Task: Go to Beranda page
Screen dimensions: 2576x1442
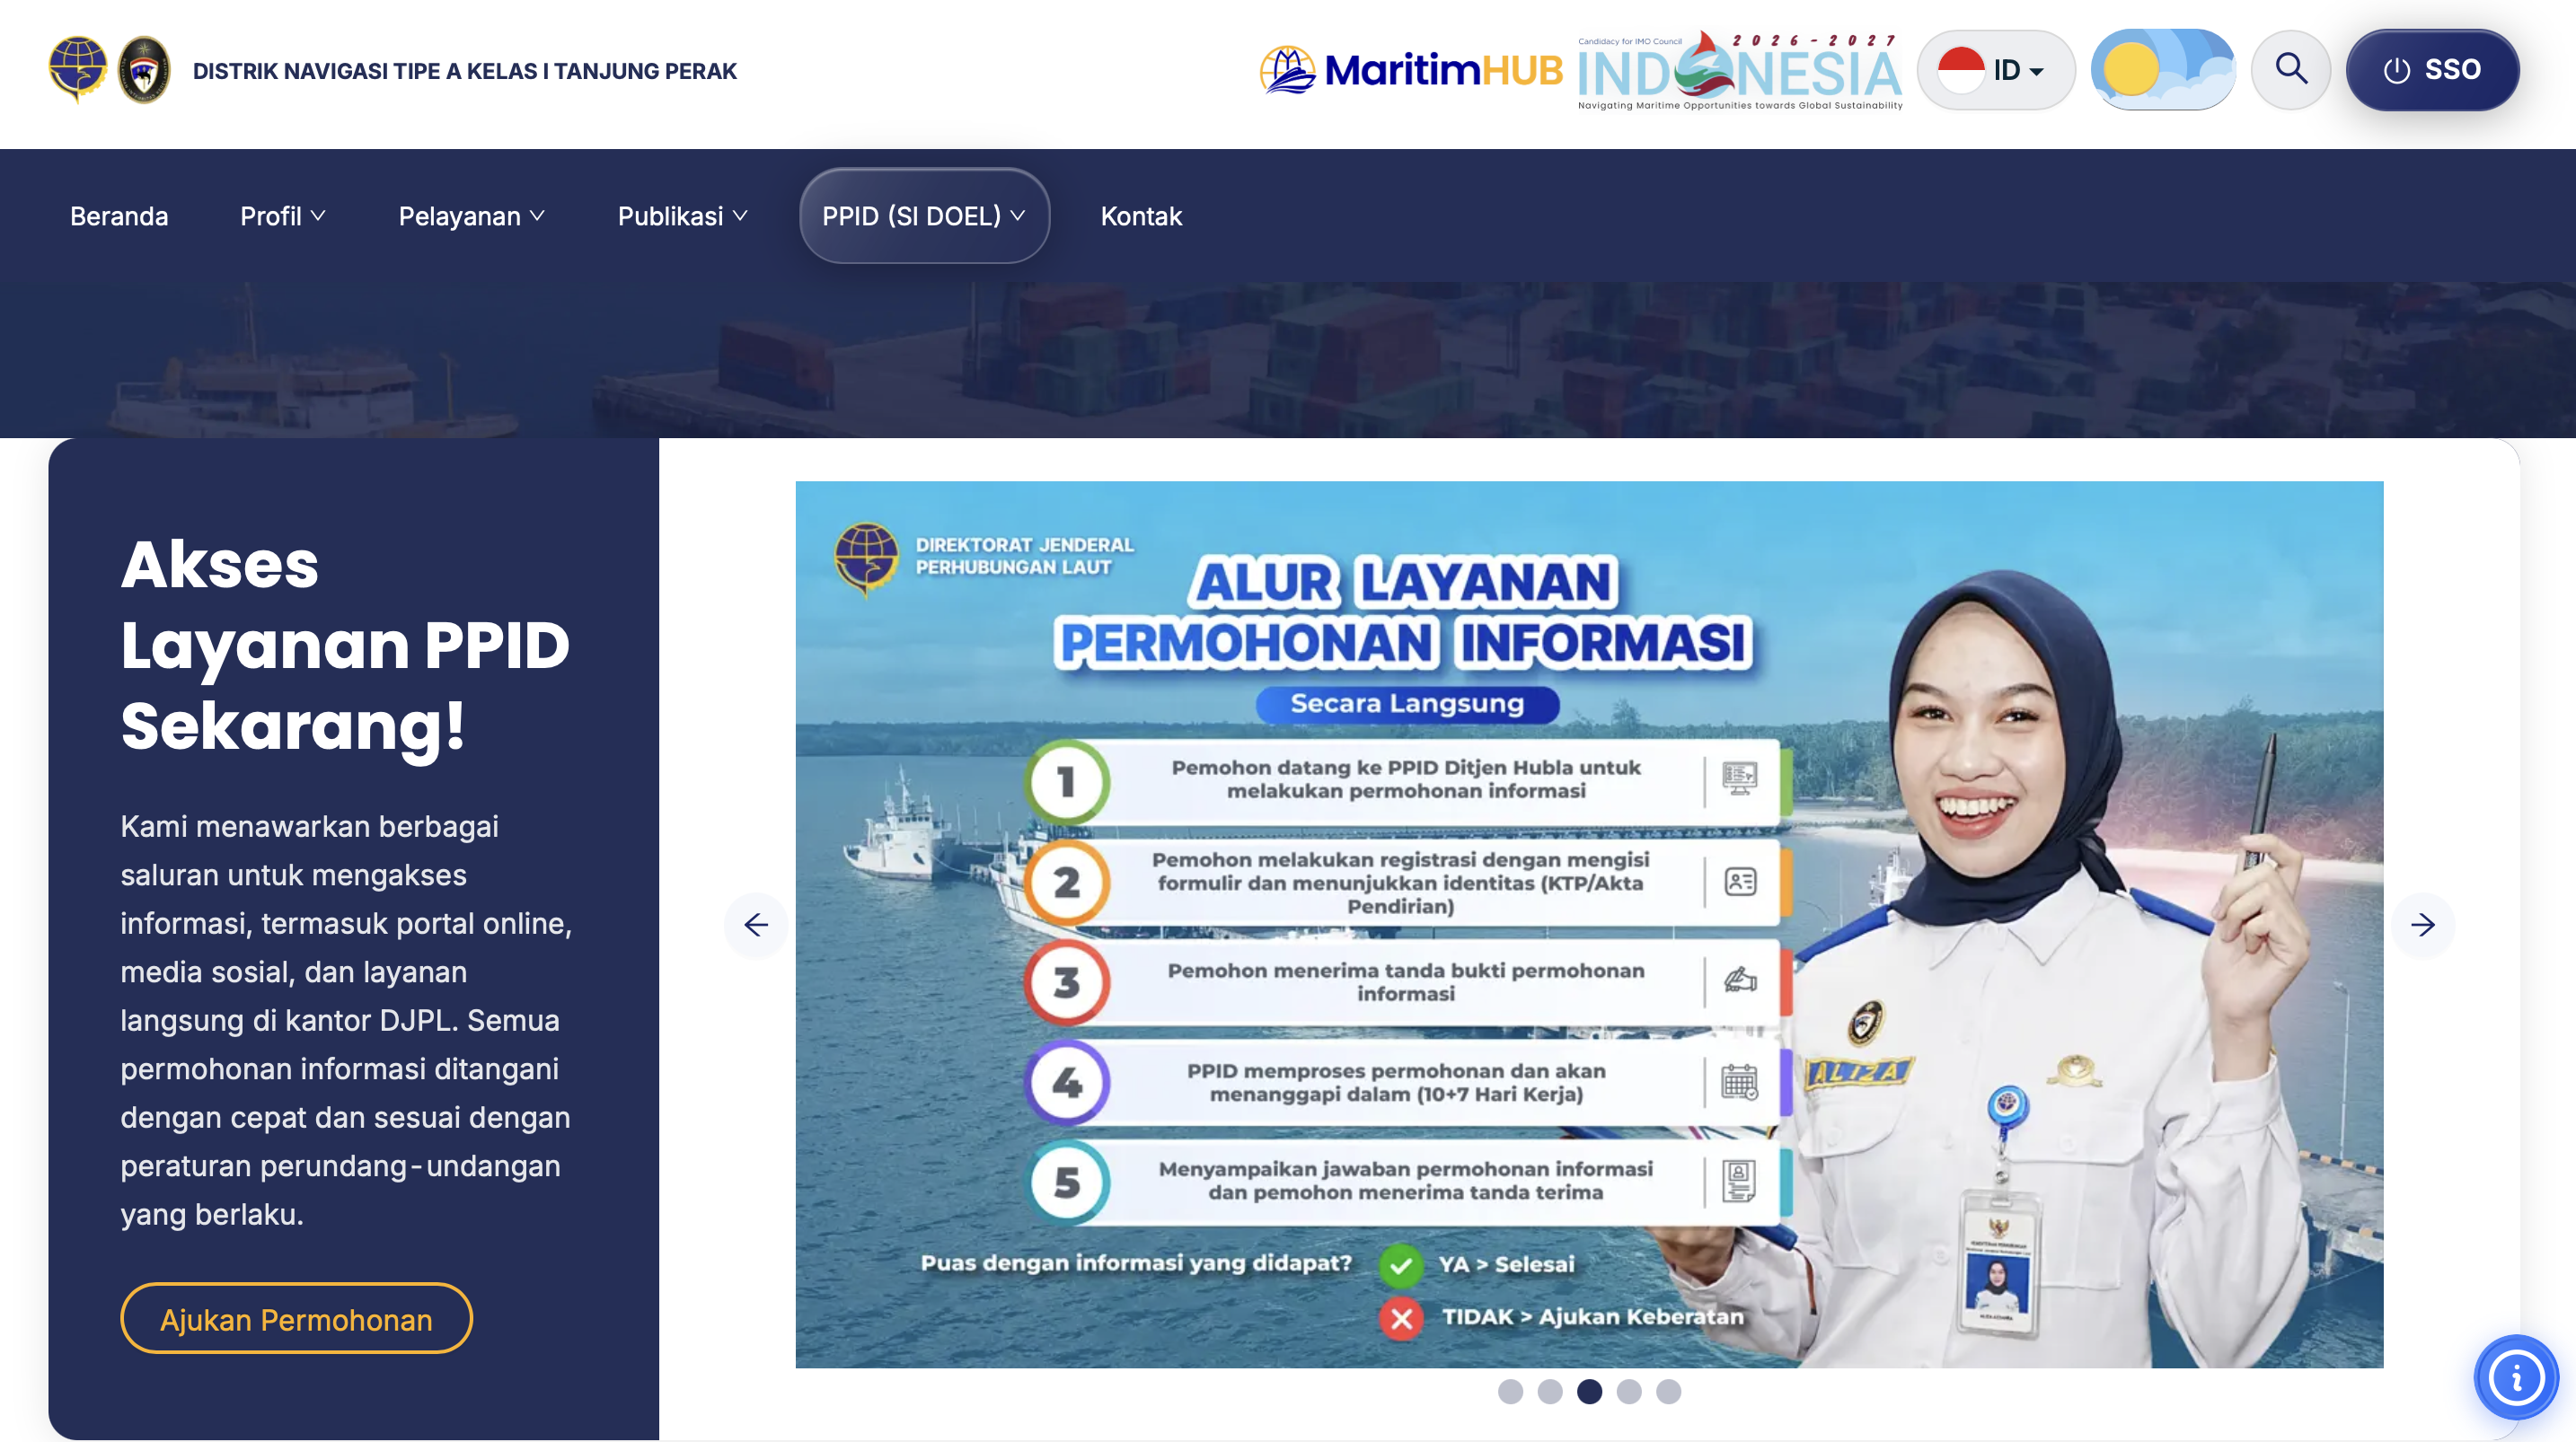Action: coord(119,216)
